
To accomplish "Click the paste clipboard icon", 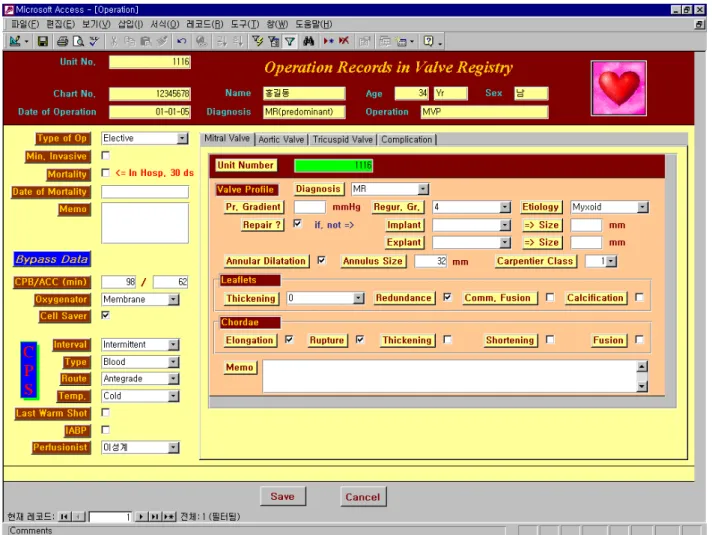I will 146,41.
